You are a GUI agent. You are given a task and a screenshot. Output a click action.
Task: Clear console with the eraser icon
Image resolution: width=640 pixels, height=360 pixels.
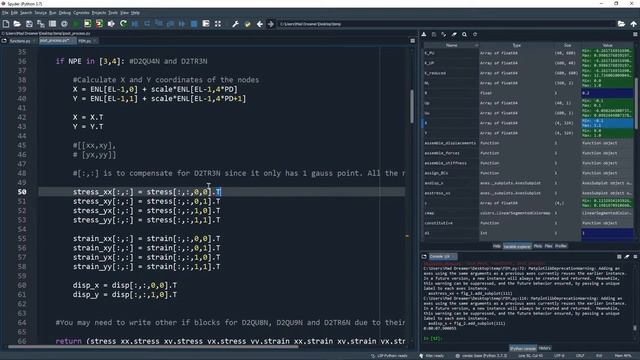click(627, 256)
